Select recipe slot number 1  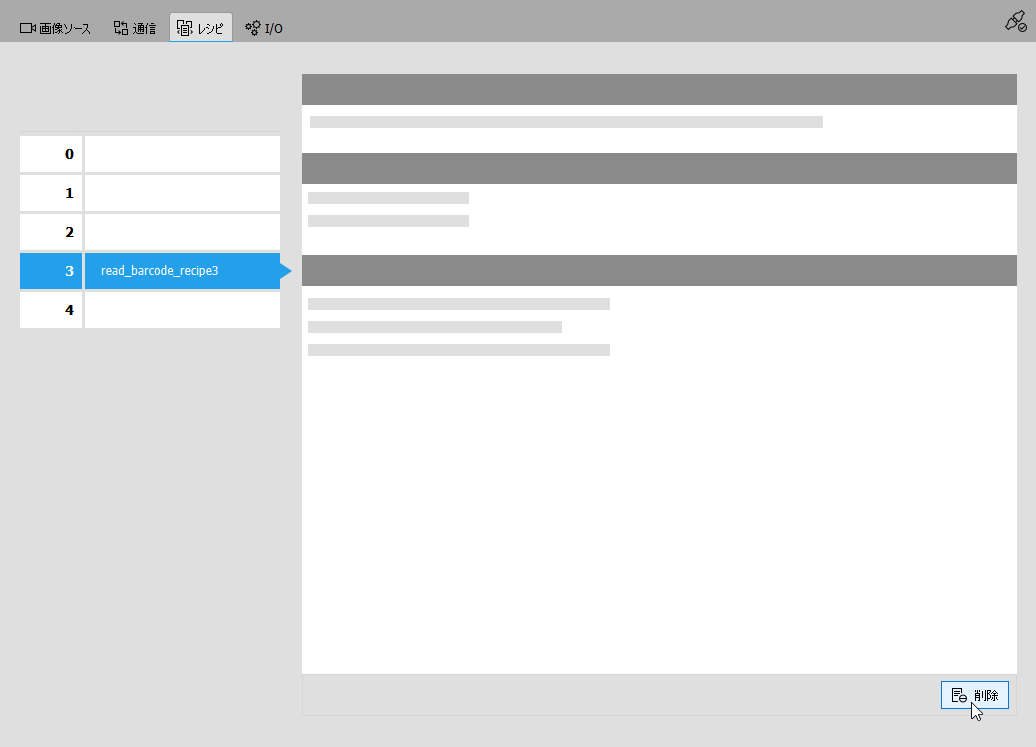tap(51, 193)
